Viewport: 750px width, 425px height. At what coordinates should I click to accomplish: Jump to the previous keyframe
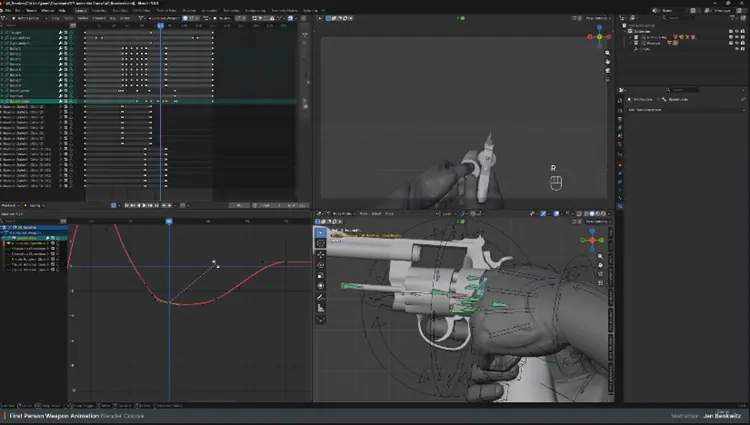pyautogui.click(x=133, y=205)
